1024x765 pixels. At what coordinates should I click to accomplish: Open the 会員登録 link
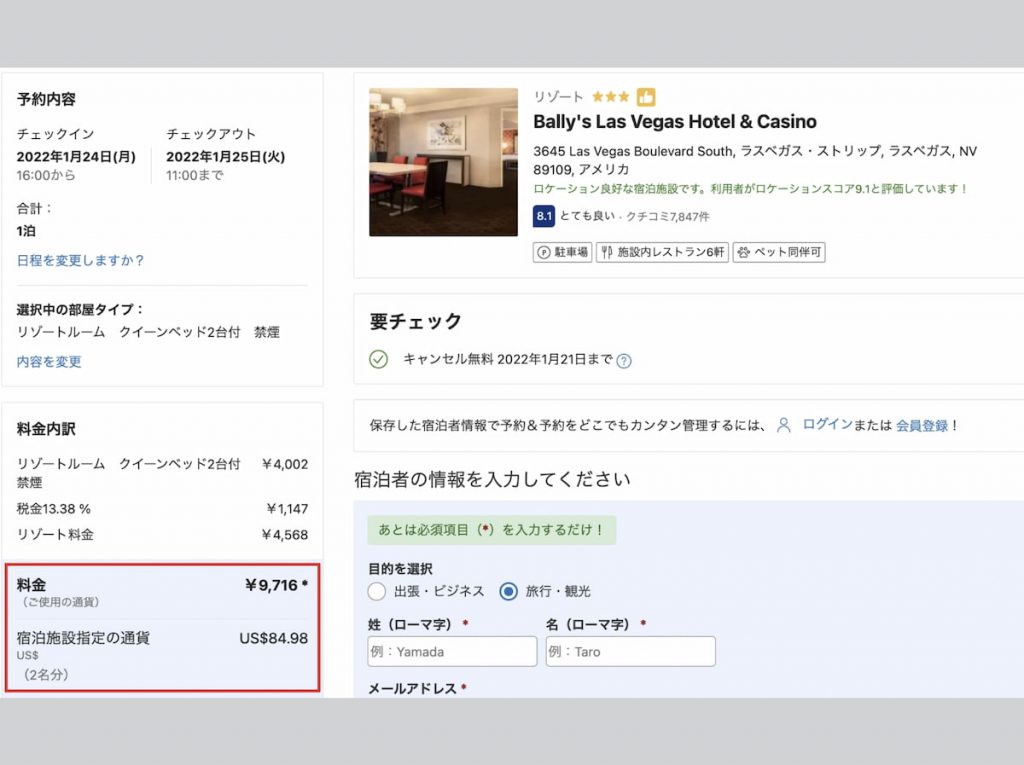921,425
